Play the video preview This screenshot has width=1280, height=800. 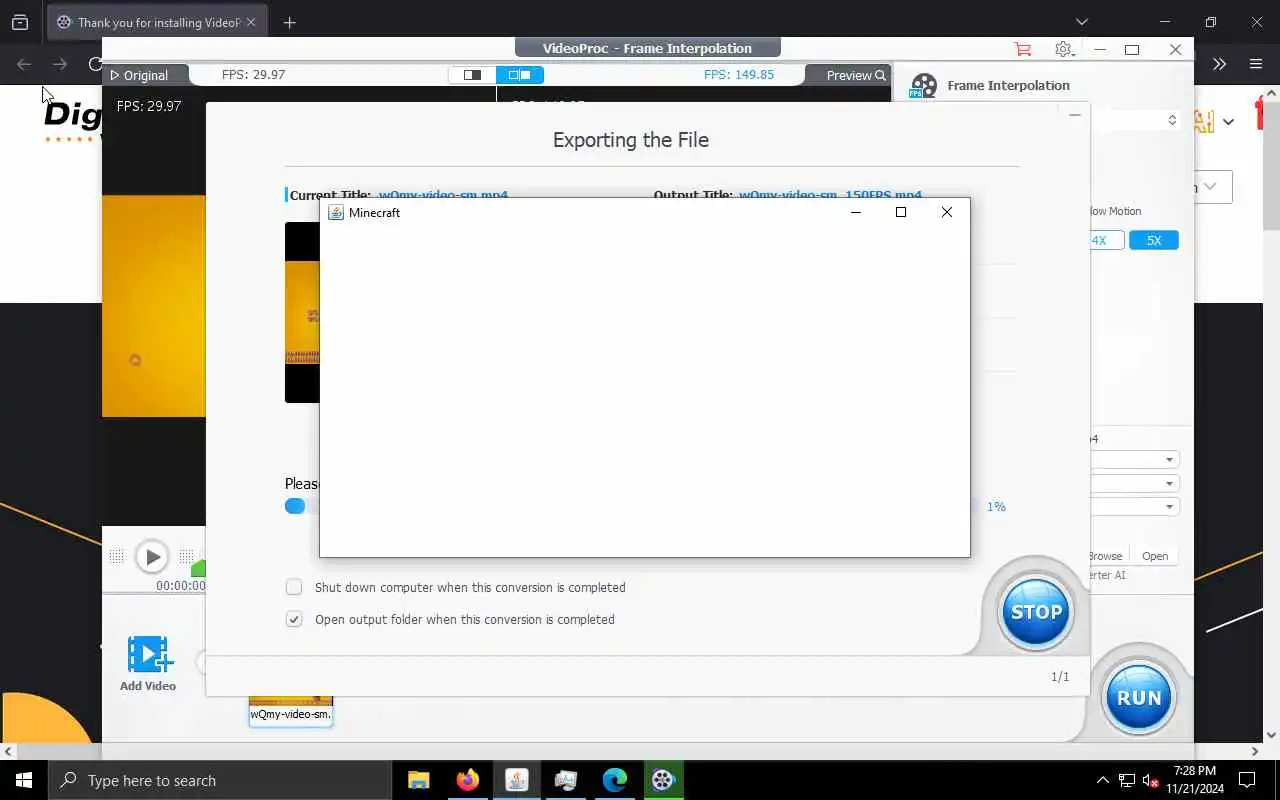(x=152, y=557)
